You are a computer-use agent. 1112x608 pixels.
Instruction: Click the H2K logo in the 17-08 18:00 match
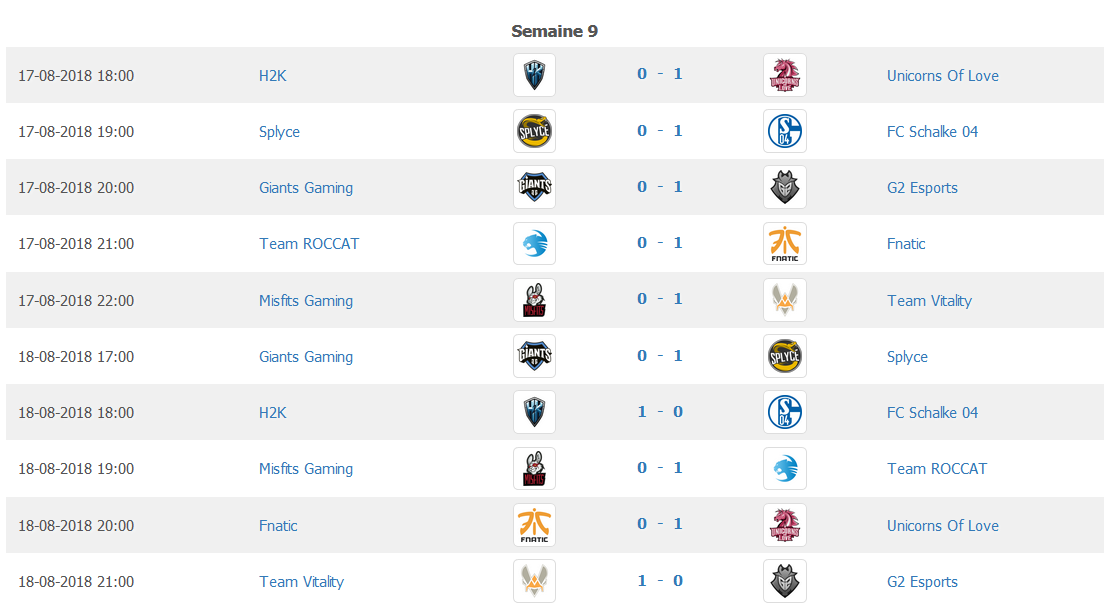click(x=534, y=75)
